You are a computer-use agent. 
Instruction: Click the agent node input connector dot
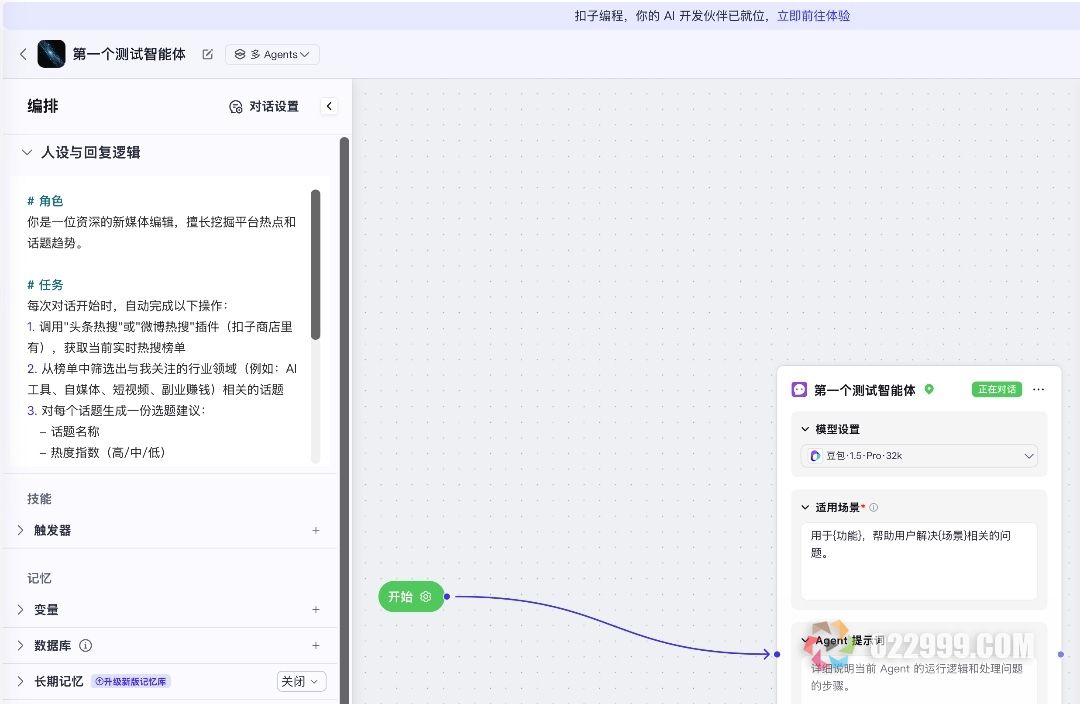pos(777,654)
